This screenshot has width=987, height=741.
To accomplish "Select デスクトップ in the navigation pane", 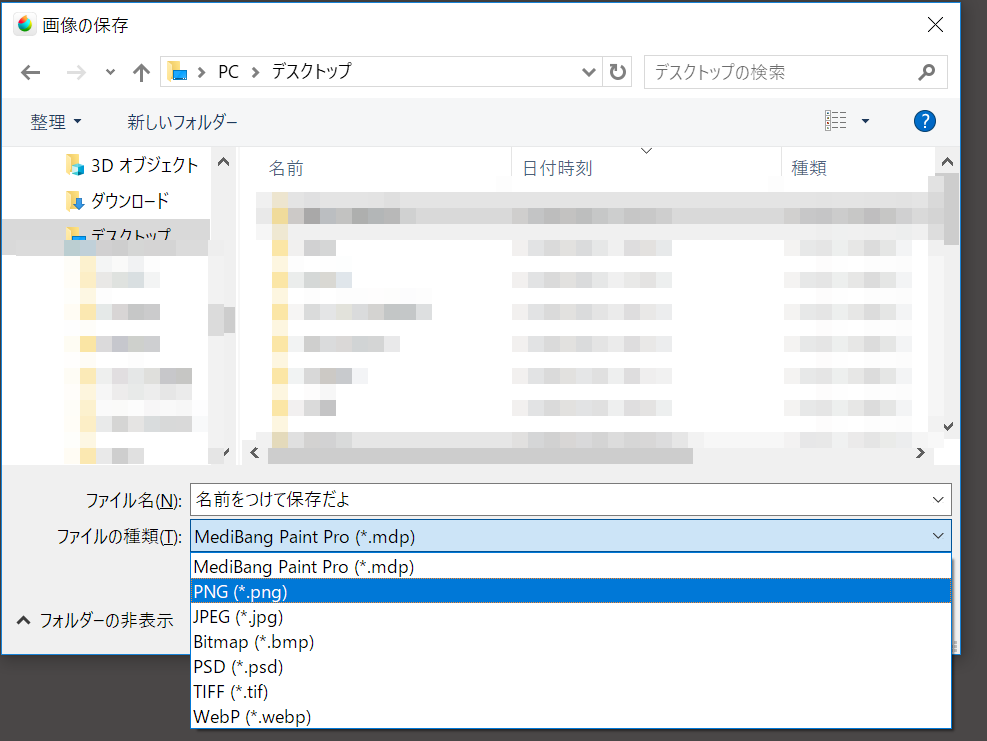I will click(106, 234).
